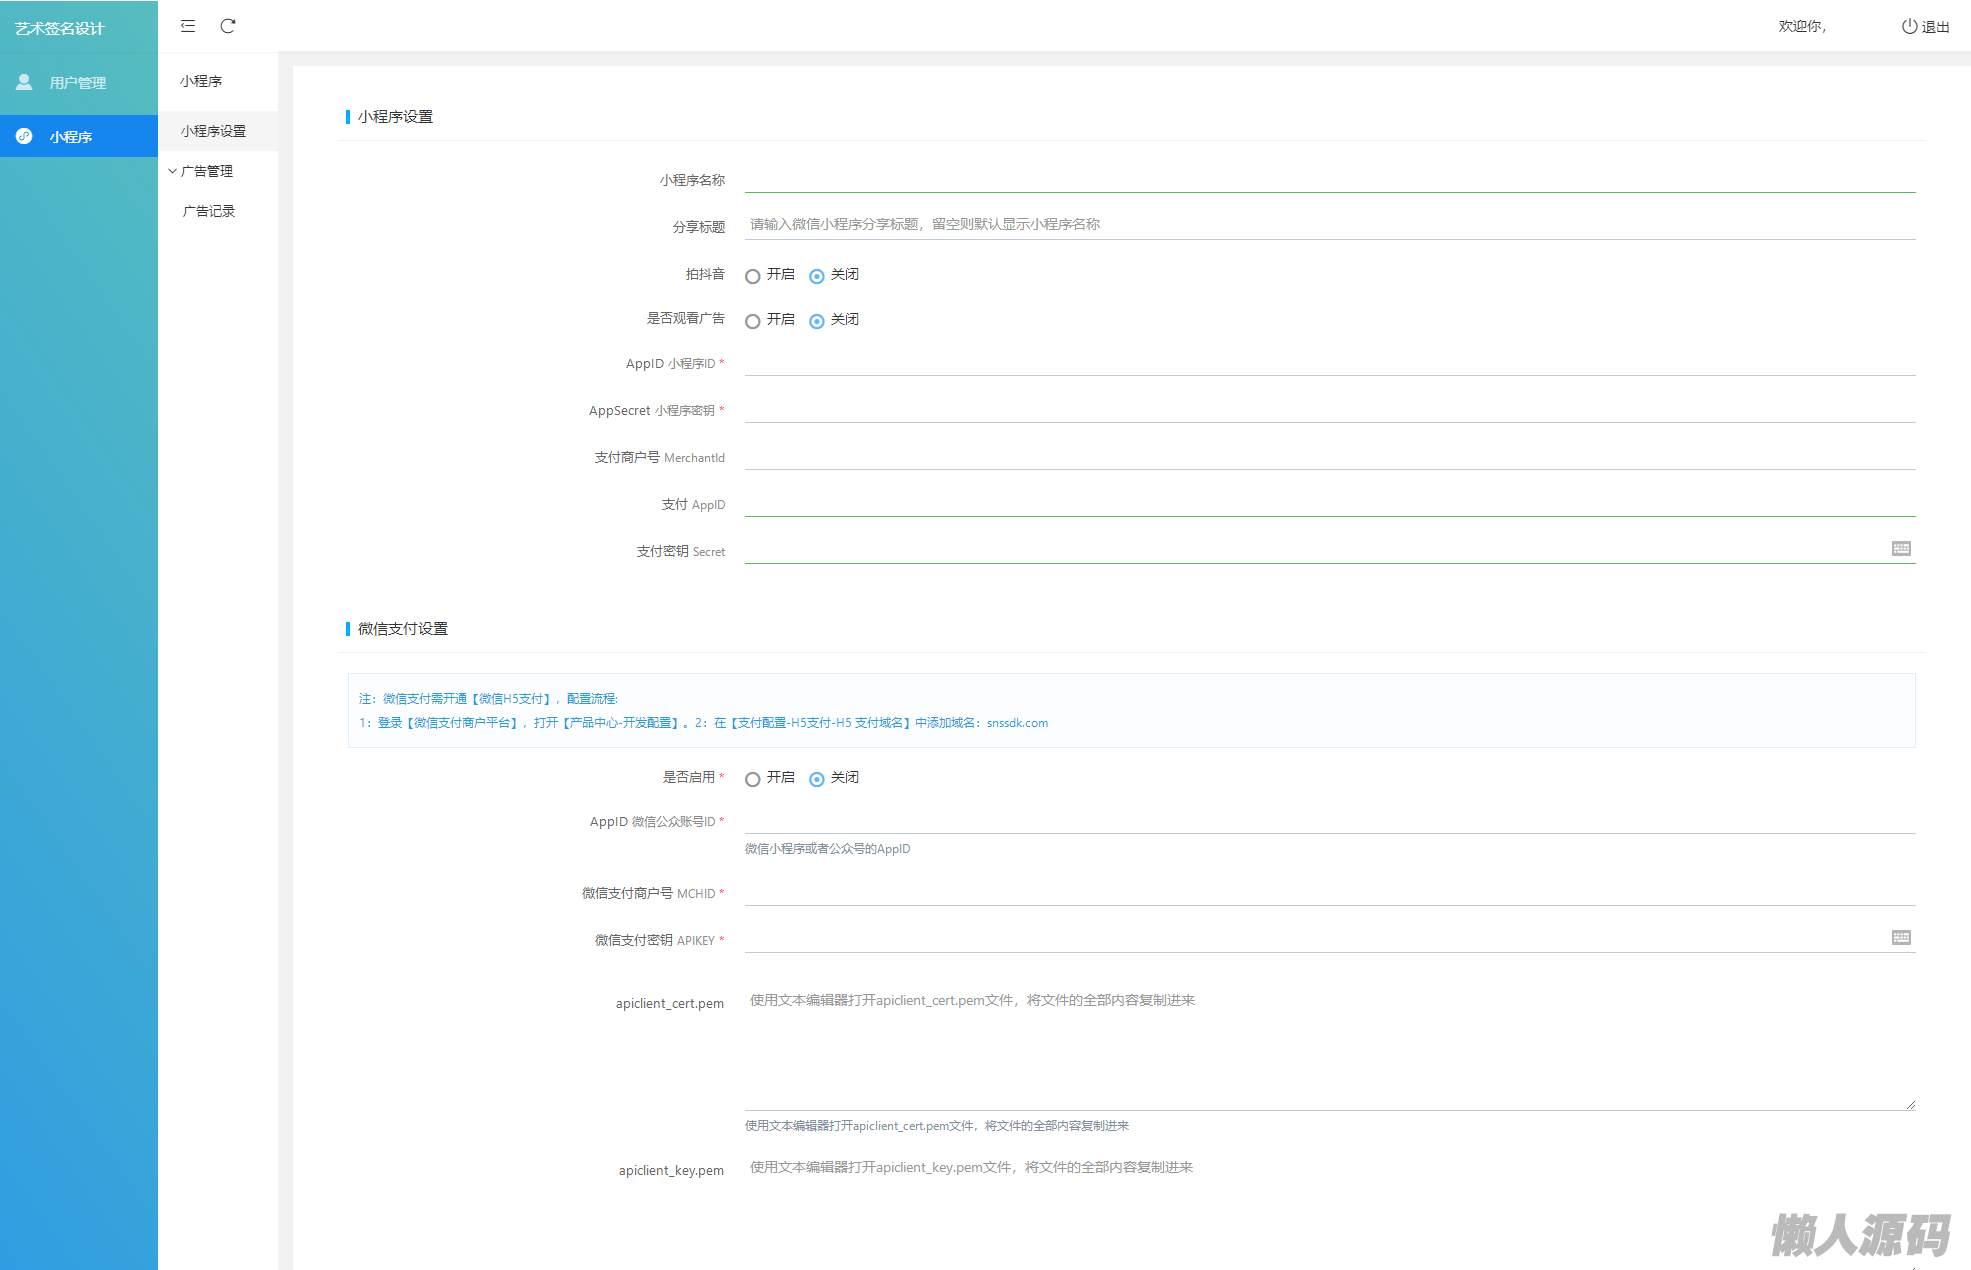Click the 小程序名称 input field

[1328, 179]
